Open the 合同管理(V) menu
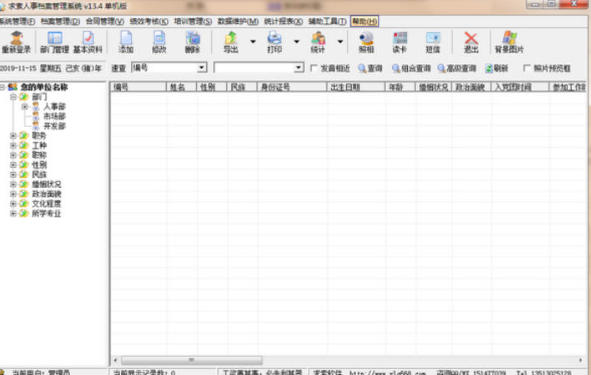591x375 pixels. pyautogui.click(x=105, y=21)
